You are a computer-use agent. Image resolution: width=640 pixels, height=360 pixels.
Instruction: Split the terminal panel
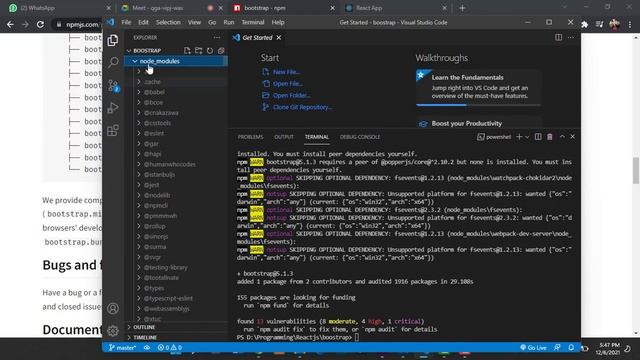[x=538, y=137]
